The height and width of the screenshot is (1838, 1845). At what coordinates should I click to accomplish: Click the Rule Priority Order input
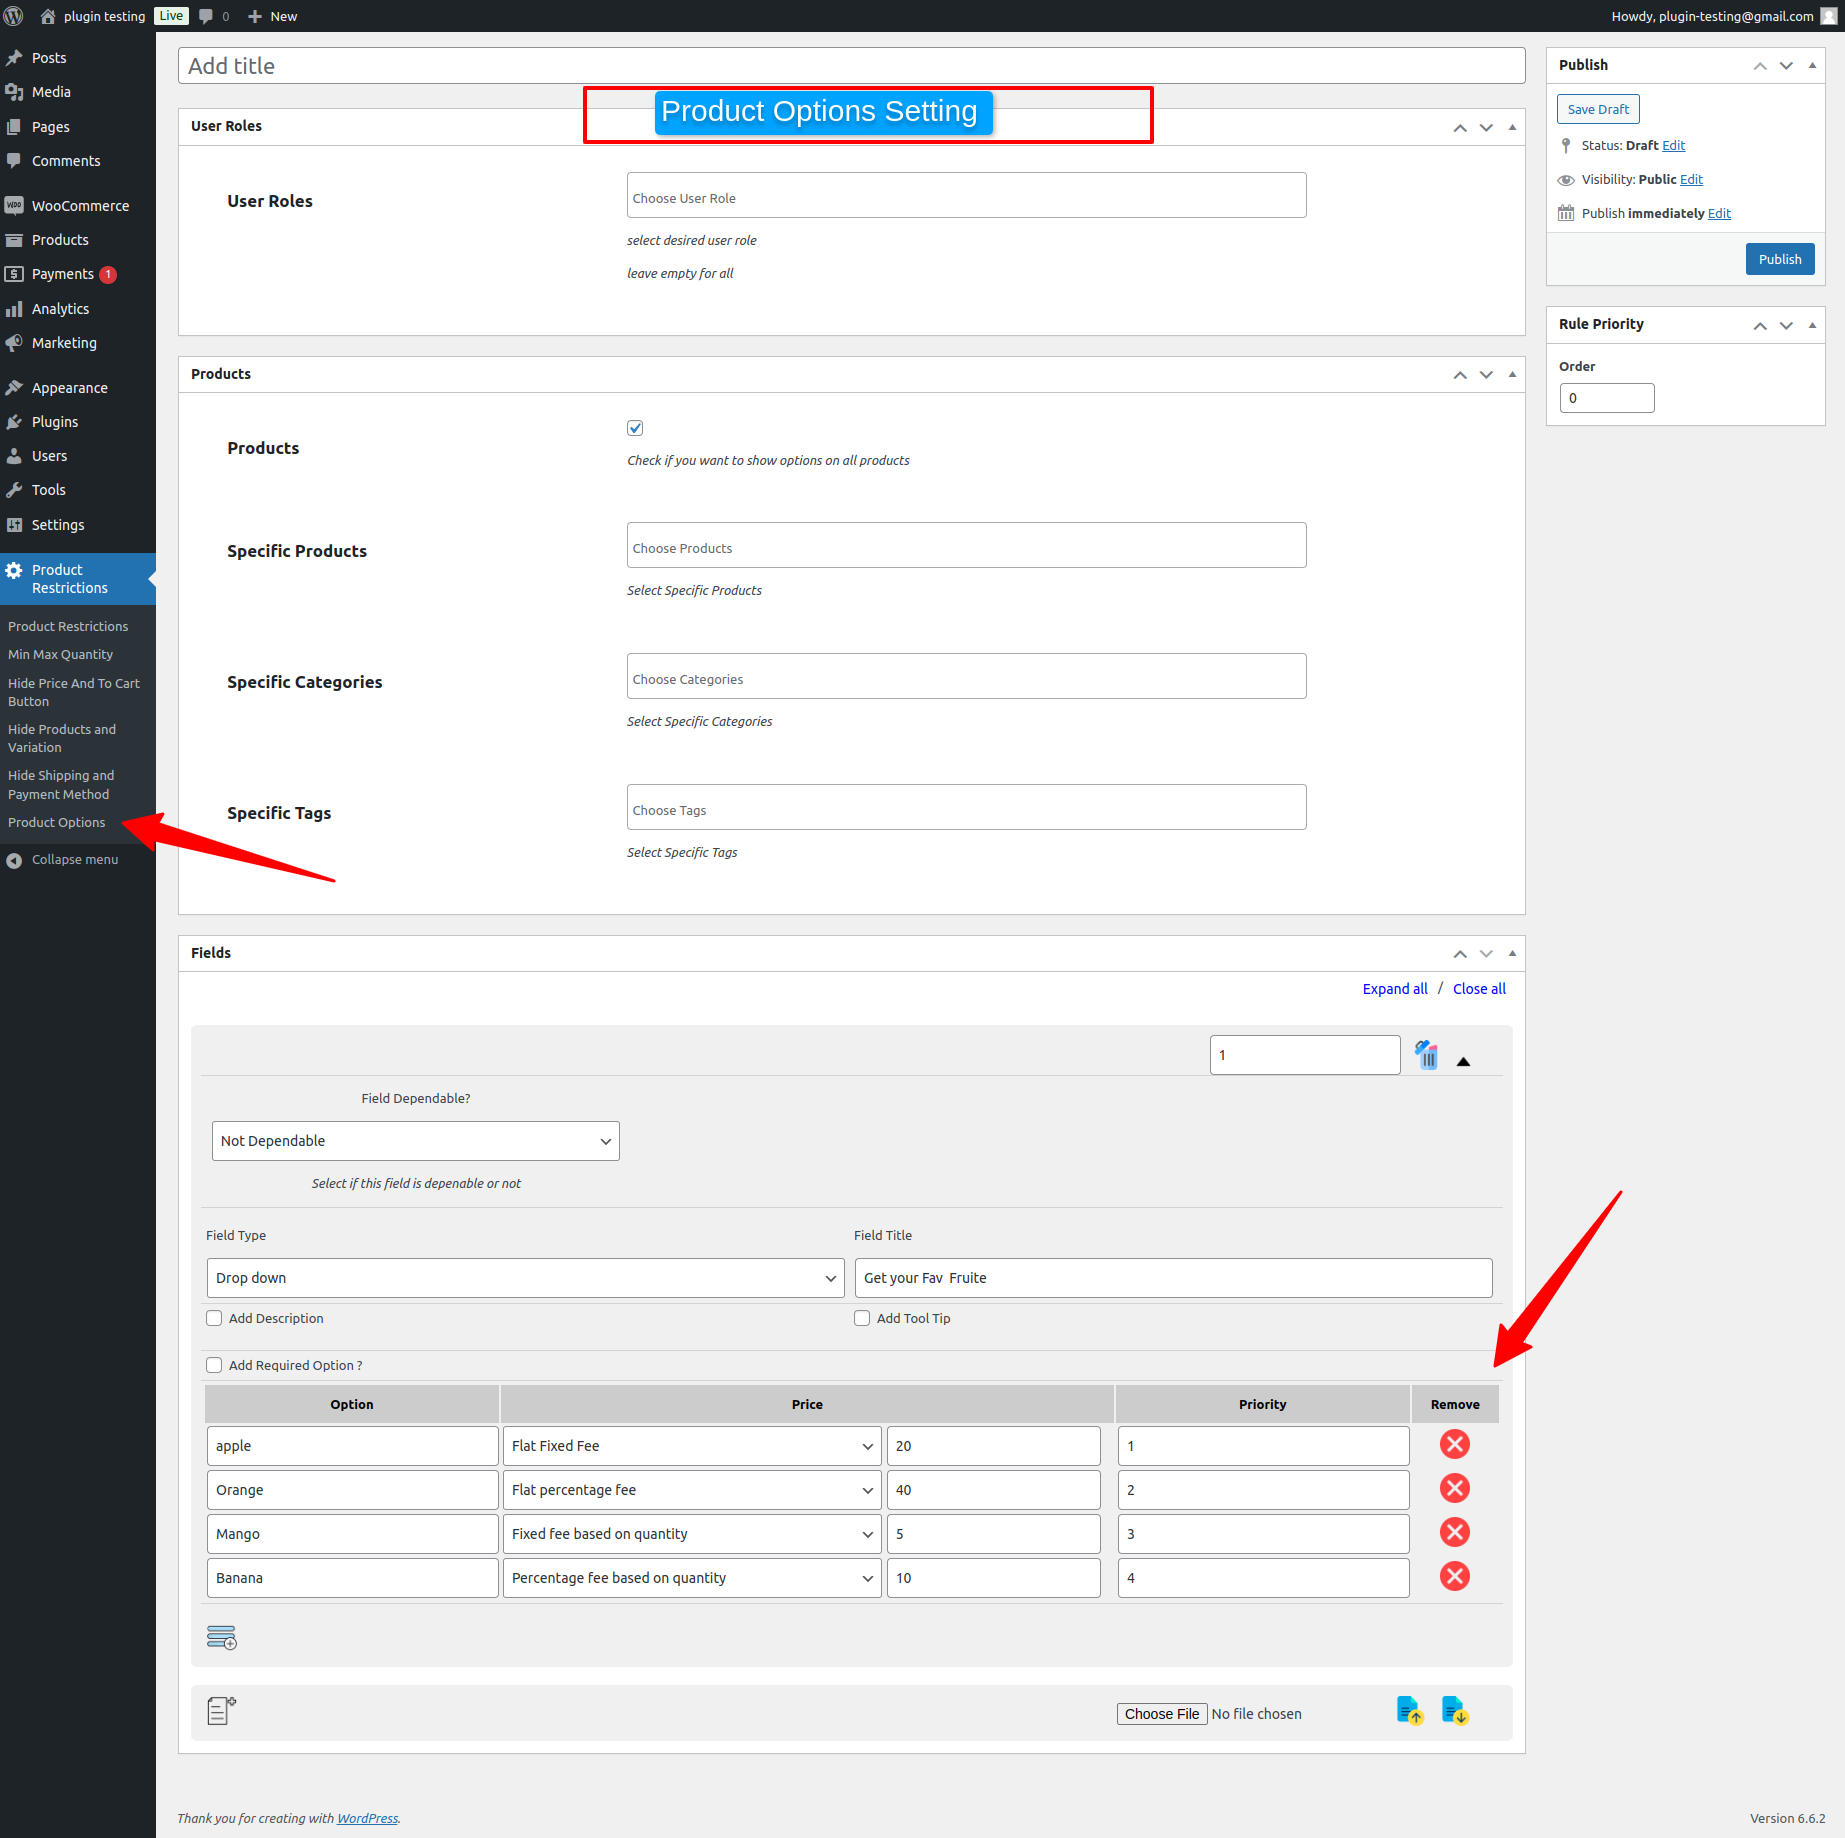pos(1607,398)
